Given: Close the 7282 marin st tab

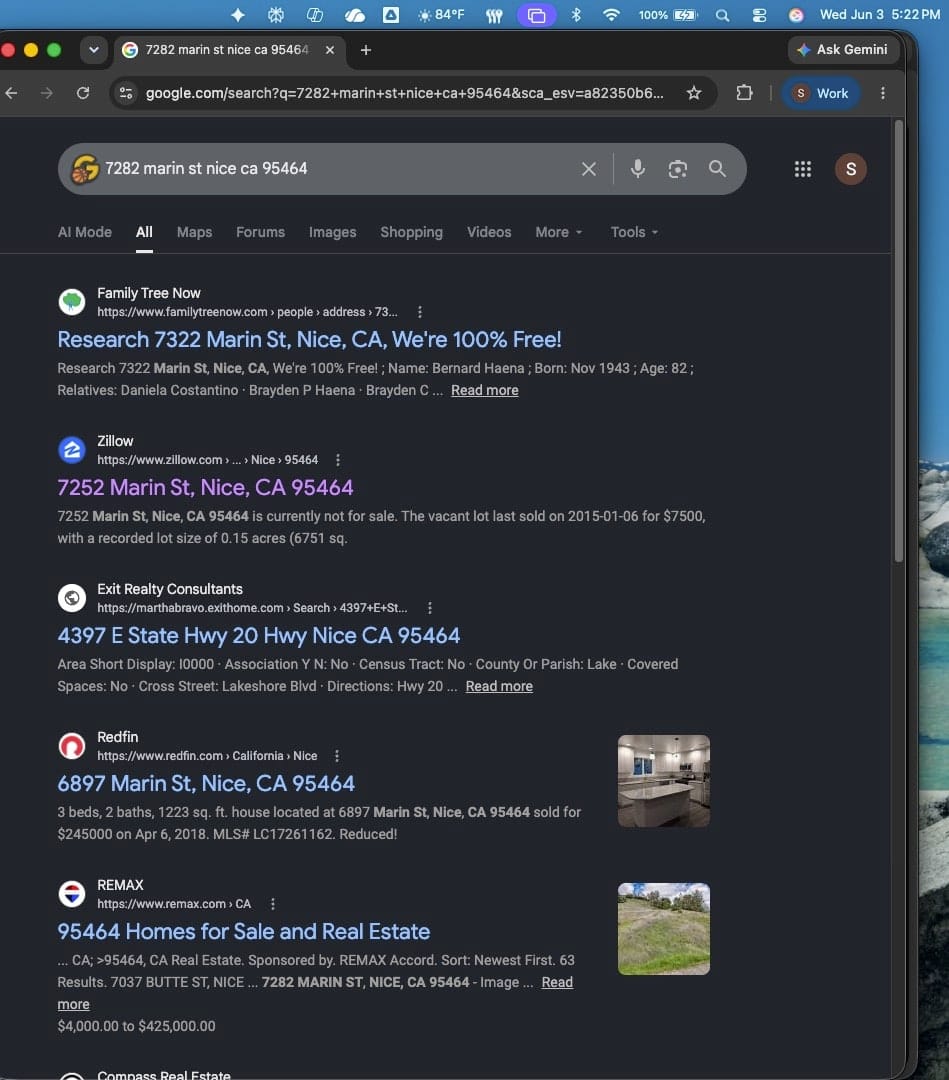Looking at the screenshot, I should click(330, 50).
